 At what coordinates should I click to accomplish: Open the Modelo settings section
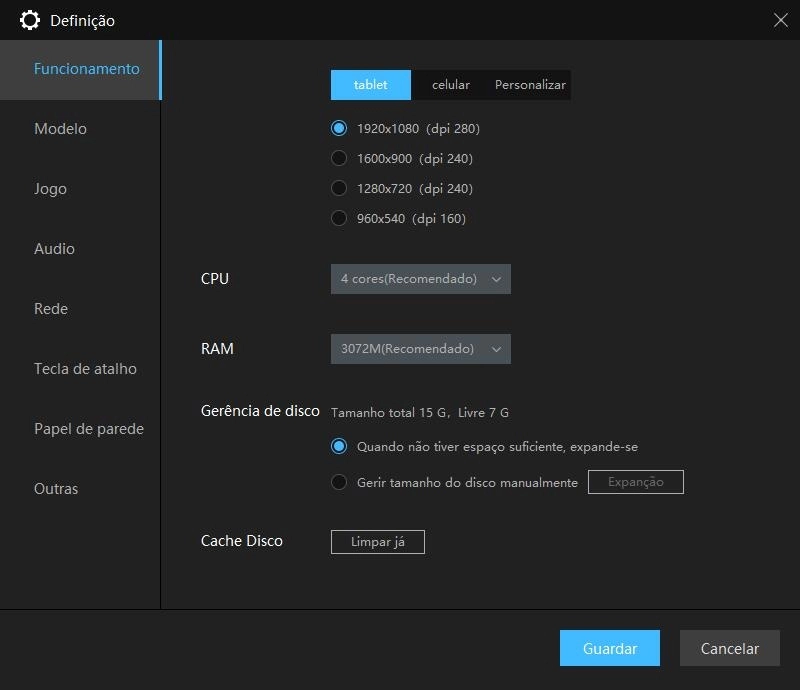tap(60, 128)
